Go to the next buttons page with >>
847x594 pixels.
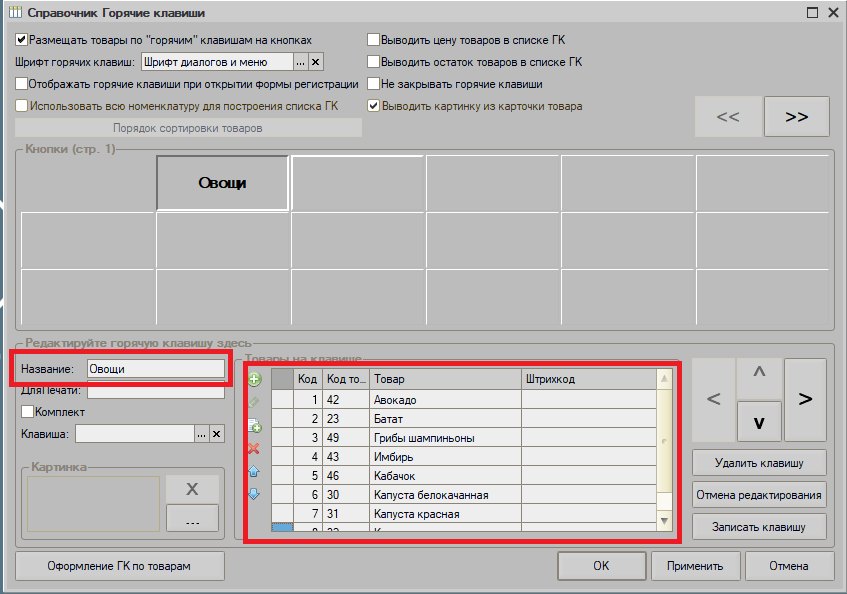pyautogui.click(x=797, y=117)
